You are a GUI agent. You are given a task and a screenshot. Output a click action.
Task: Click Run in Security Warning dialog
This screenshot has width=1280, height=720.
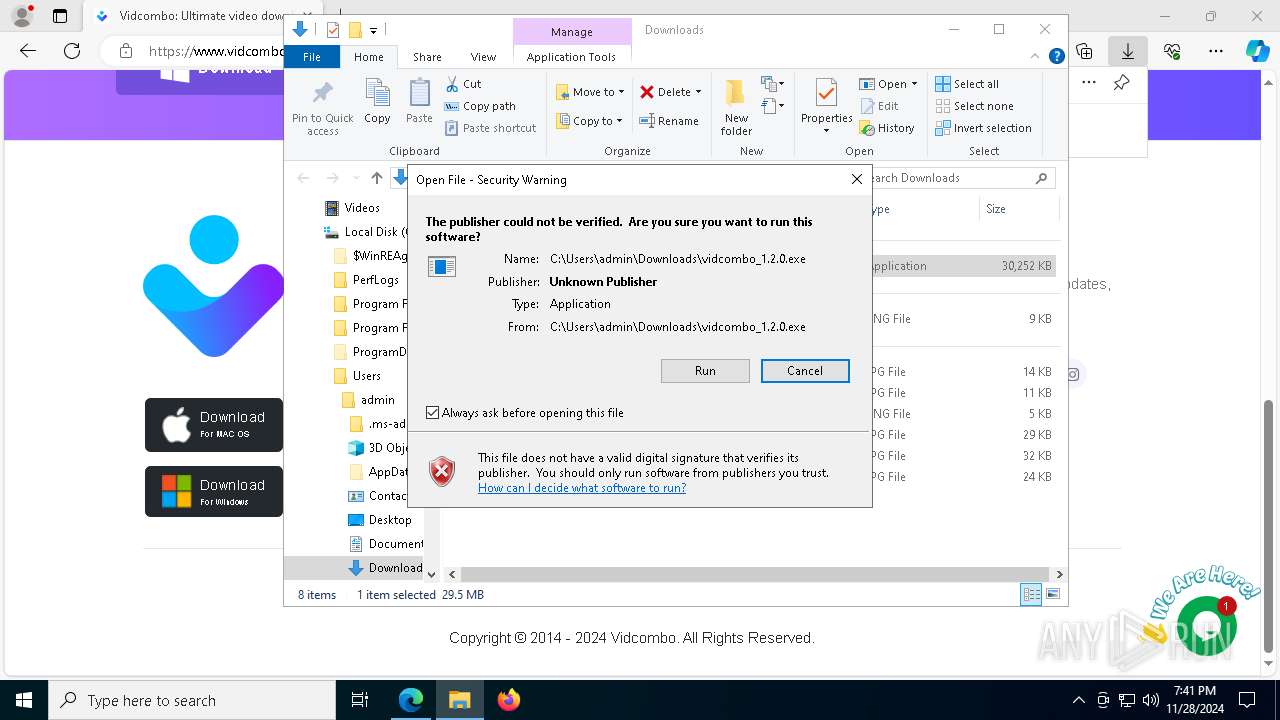tap(705, 371)
